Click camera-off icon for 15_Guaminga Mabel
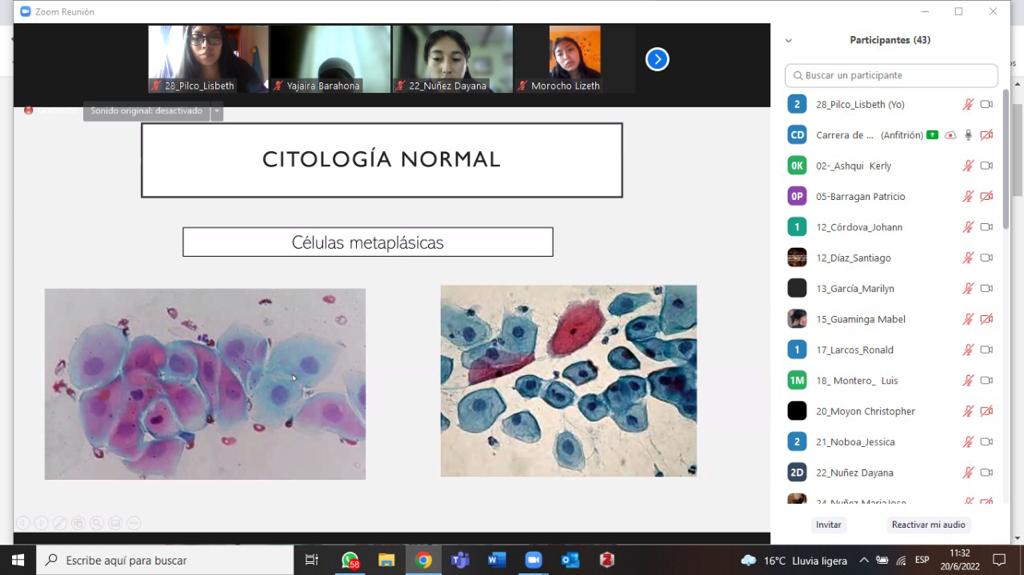This screenshot has width=1024, height=575. pos(986,319)
